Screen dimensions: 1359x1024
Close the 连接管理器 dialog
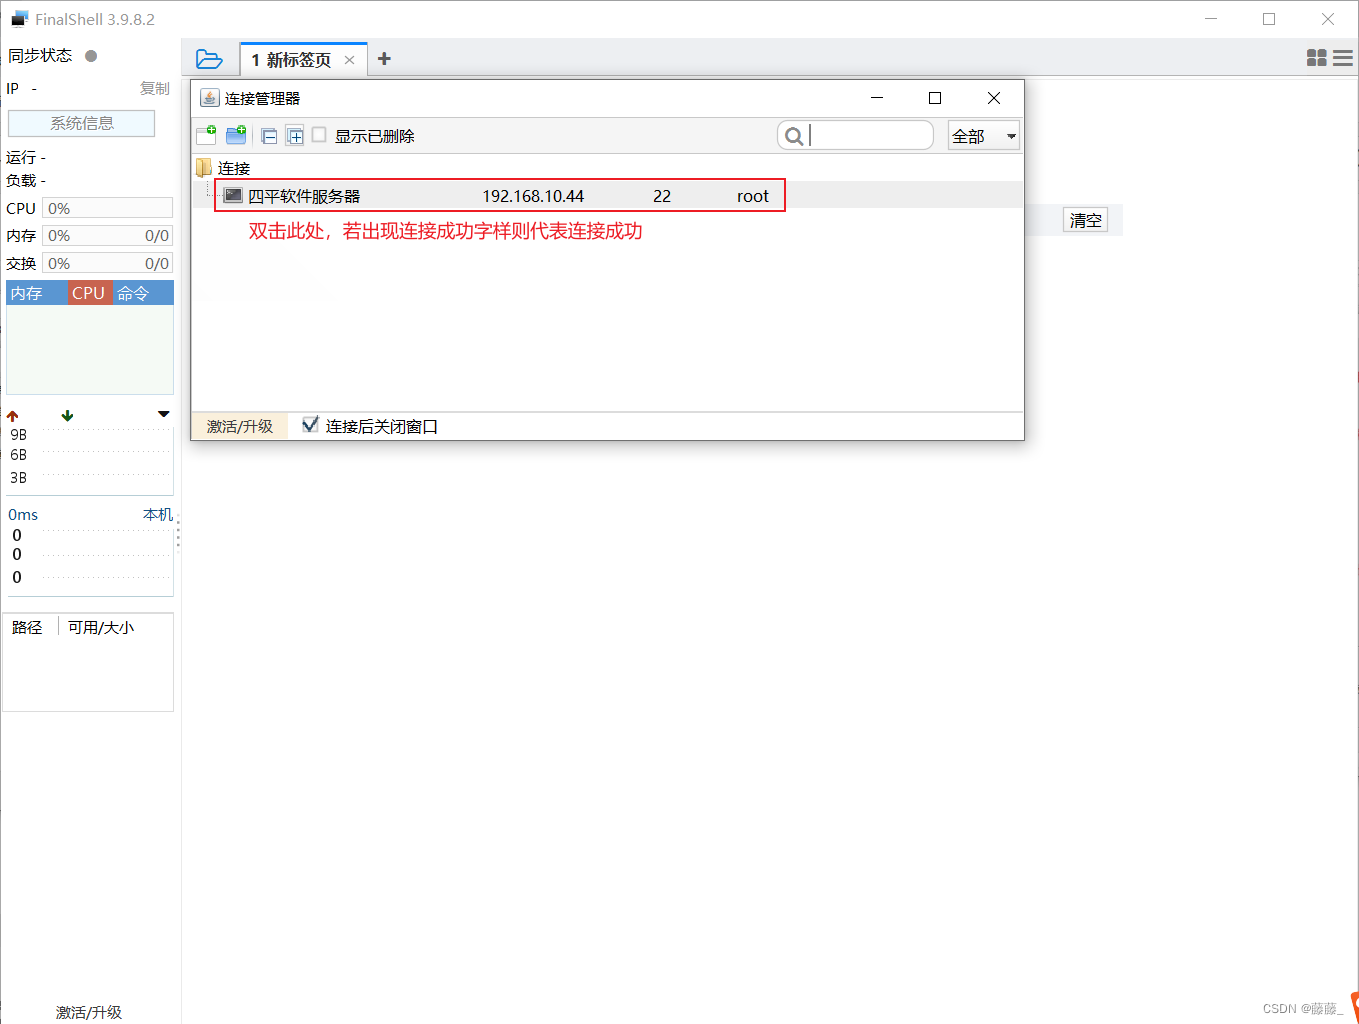[x=994, y=98]
